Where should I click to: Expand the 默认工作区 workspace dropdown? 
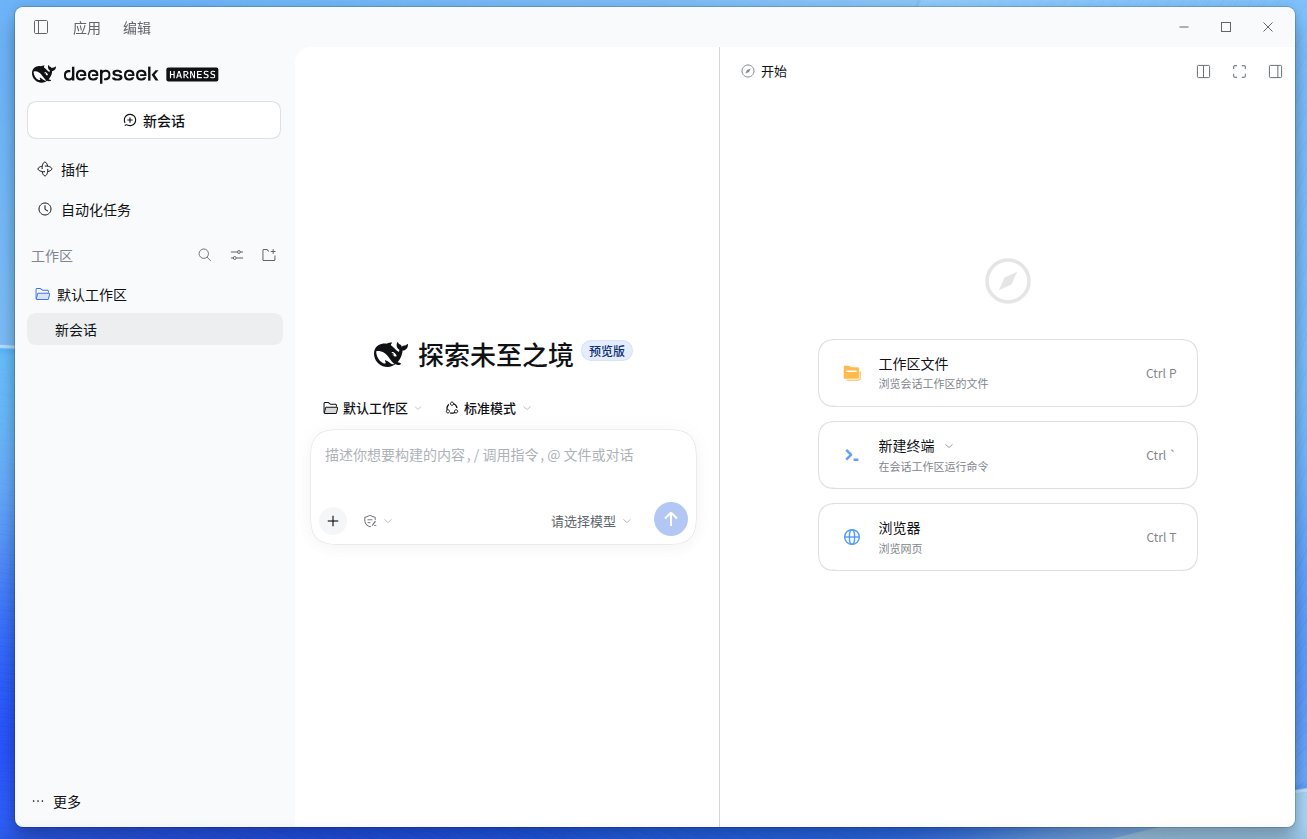coord(372,408)
